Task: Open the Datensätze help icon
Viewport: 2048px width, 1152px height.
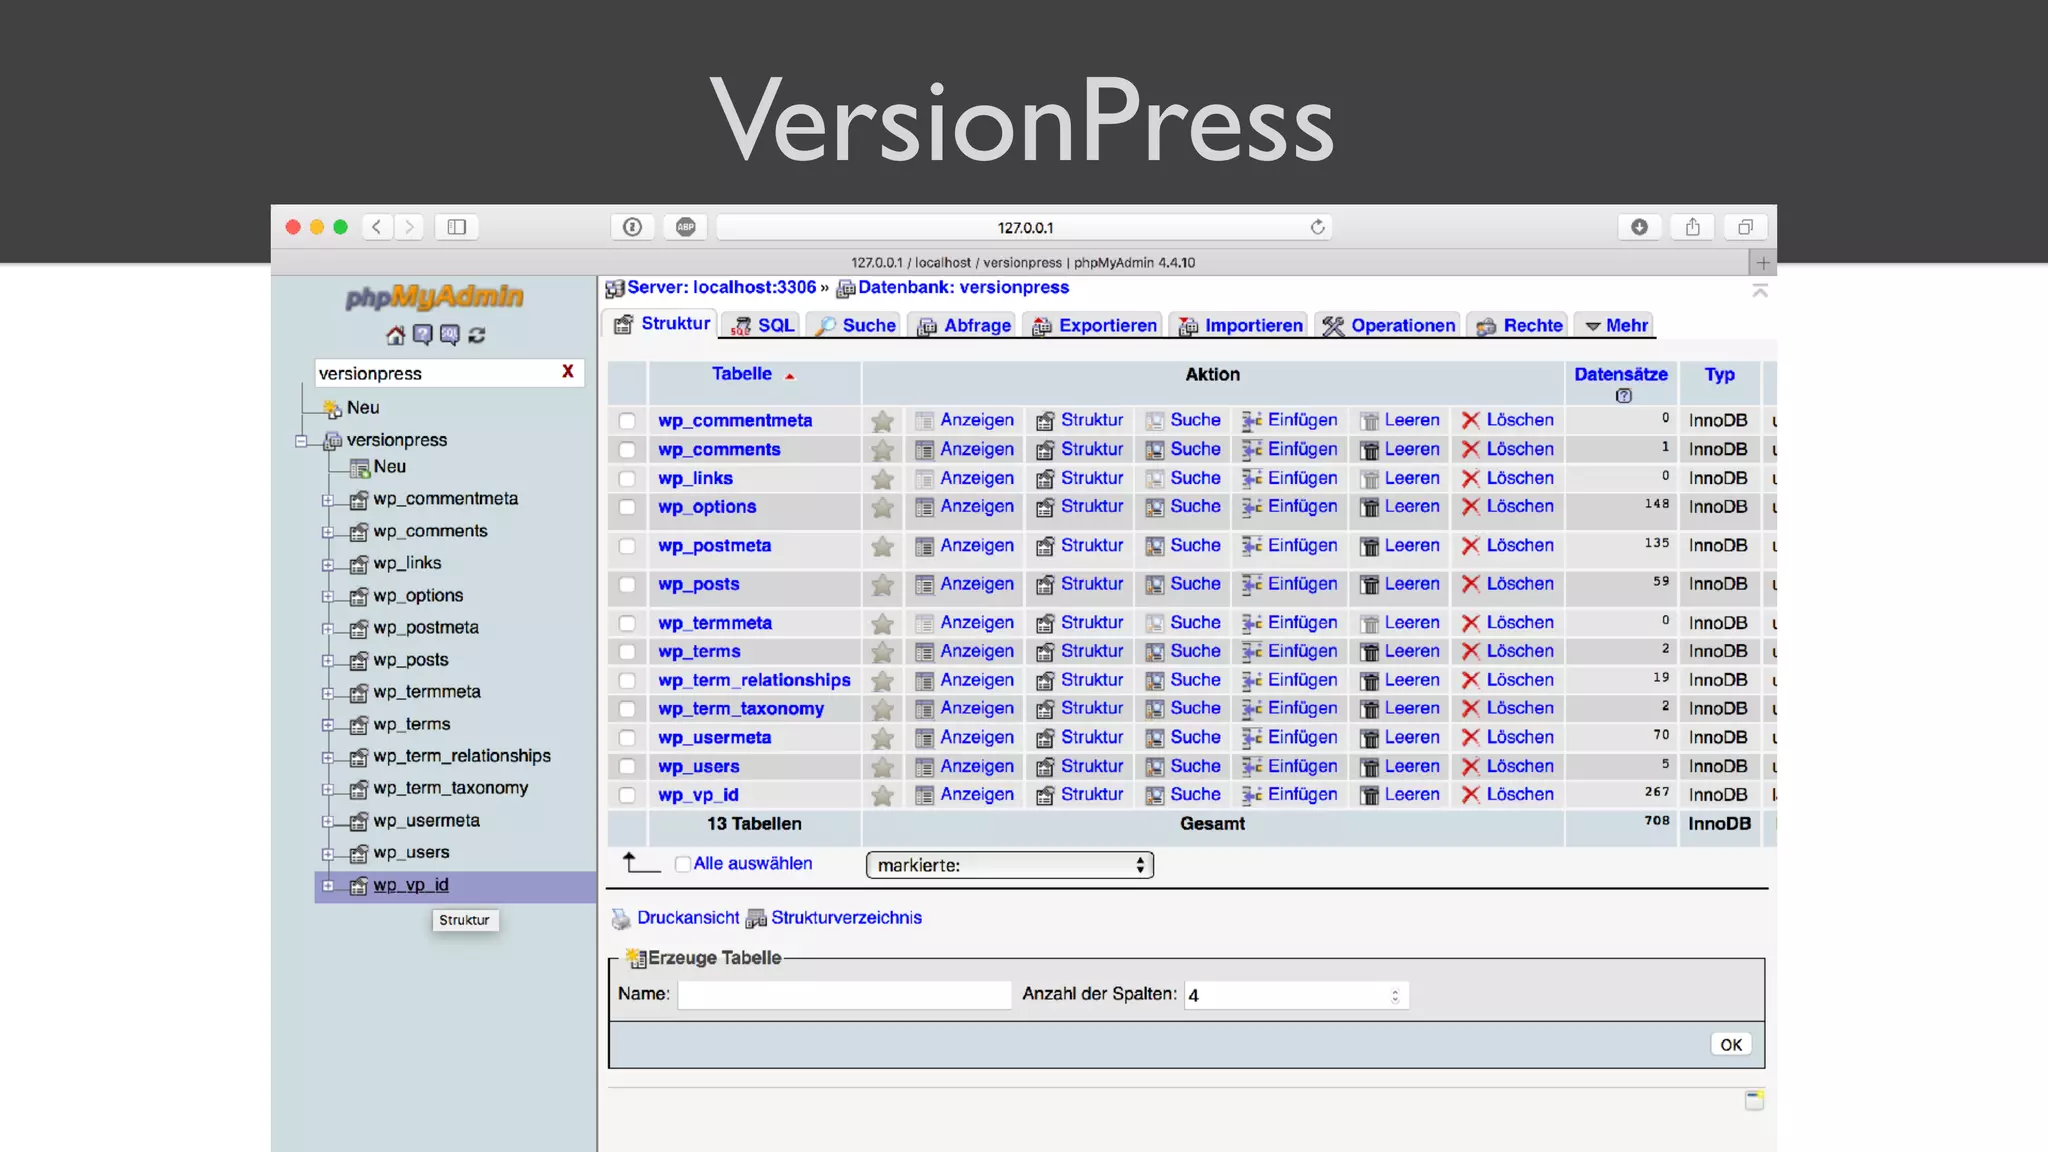Action: click(x=1623, y=395)
